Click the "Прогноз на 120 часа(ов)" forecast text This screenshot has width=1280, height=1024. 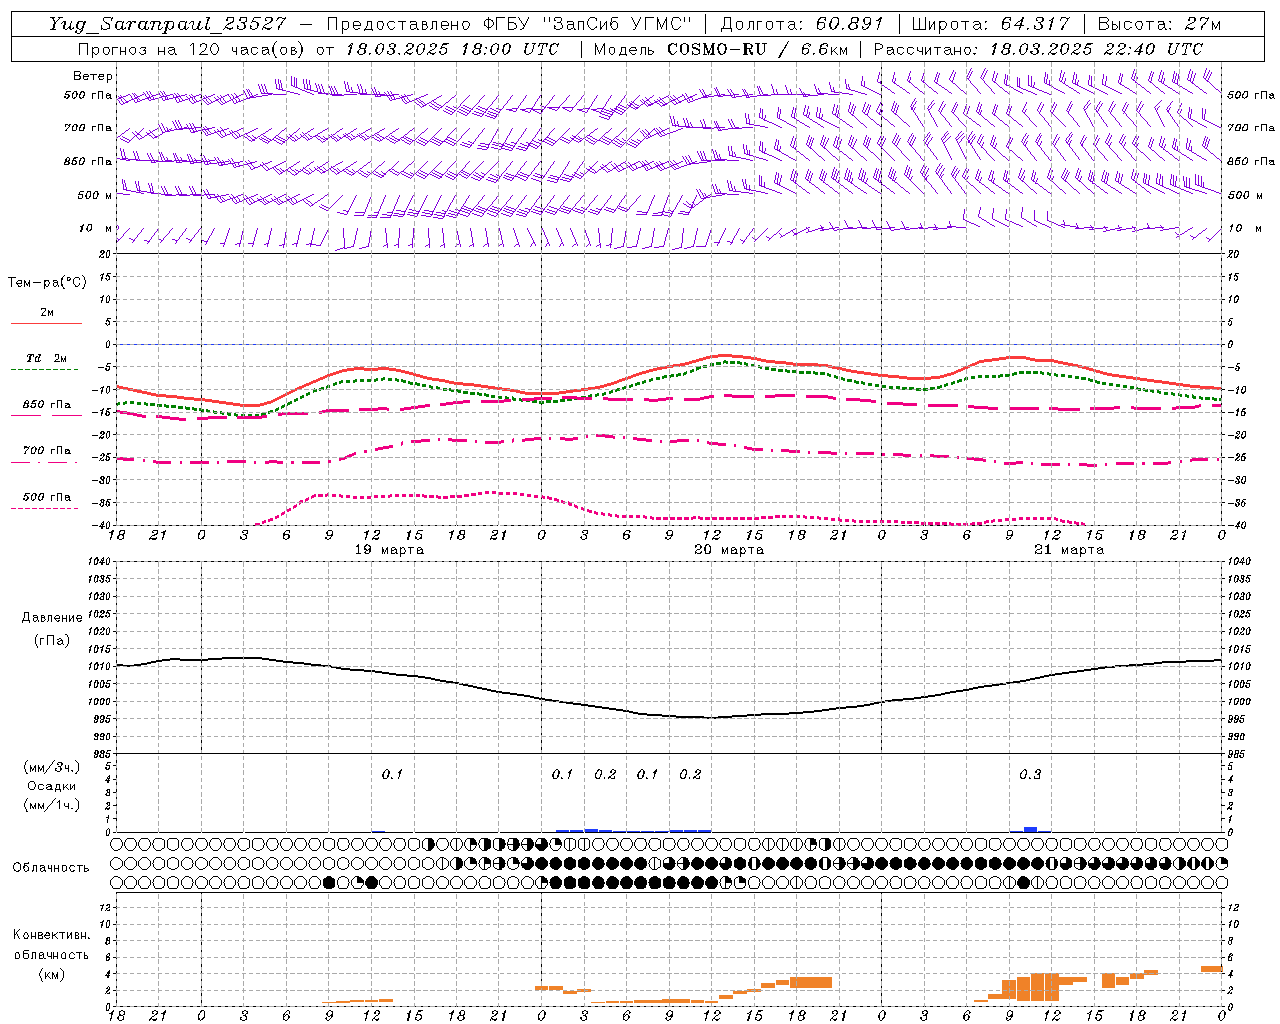coord(192,49)
